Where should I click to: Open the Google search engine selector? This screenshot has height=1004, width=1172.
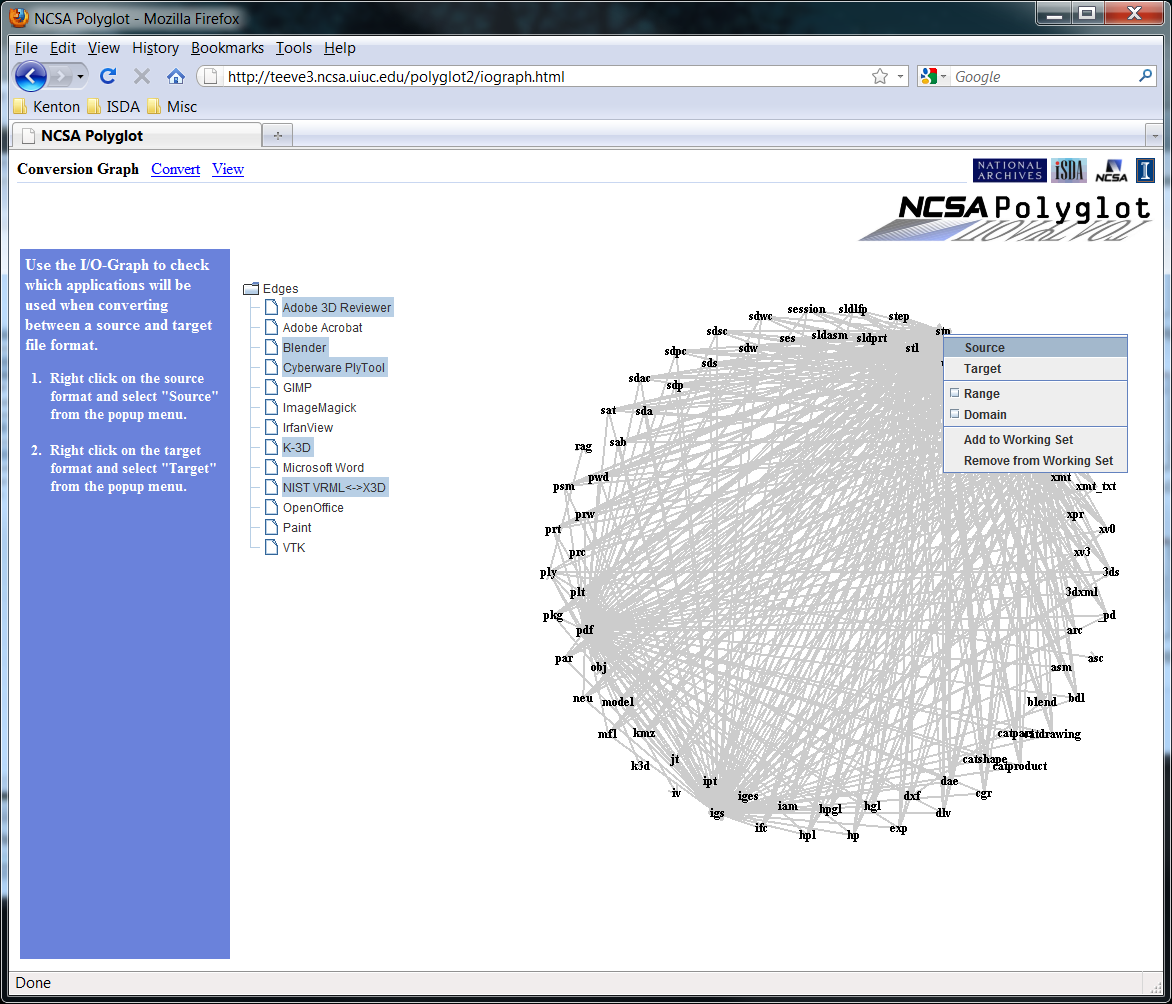(x=934, y=76)
